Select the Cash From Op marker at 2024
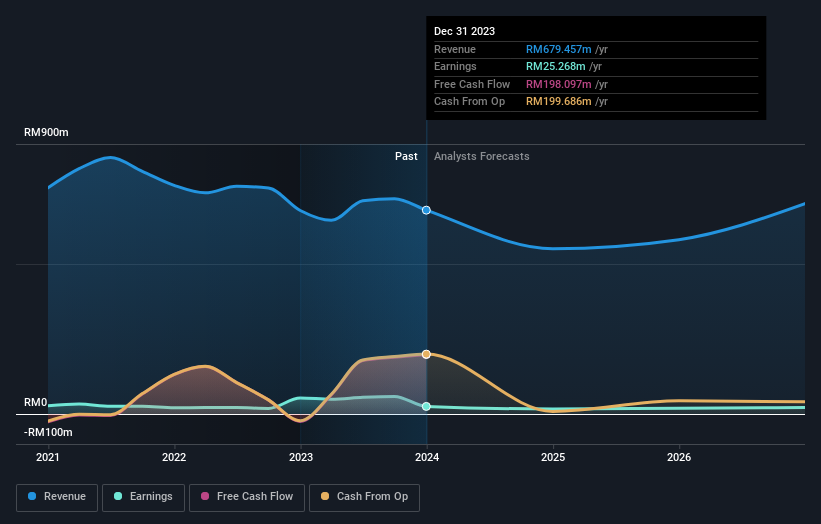The height and width of the screenshot is (524, 821). tap(426, 354)
